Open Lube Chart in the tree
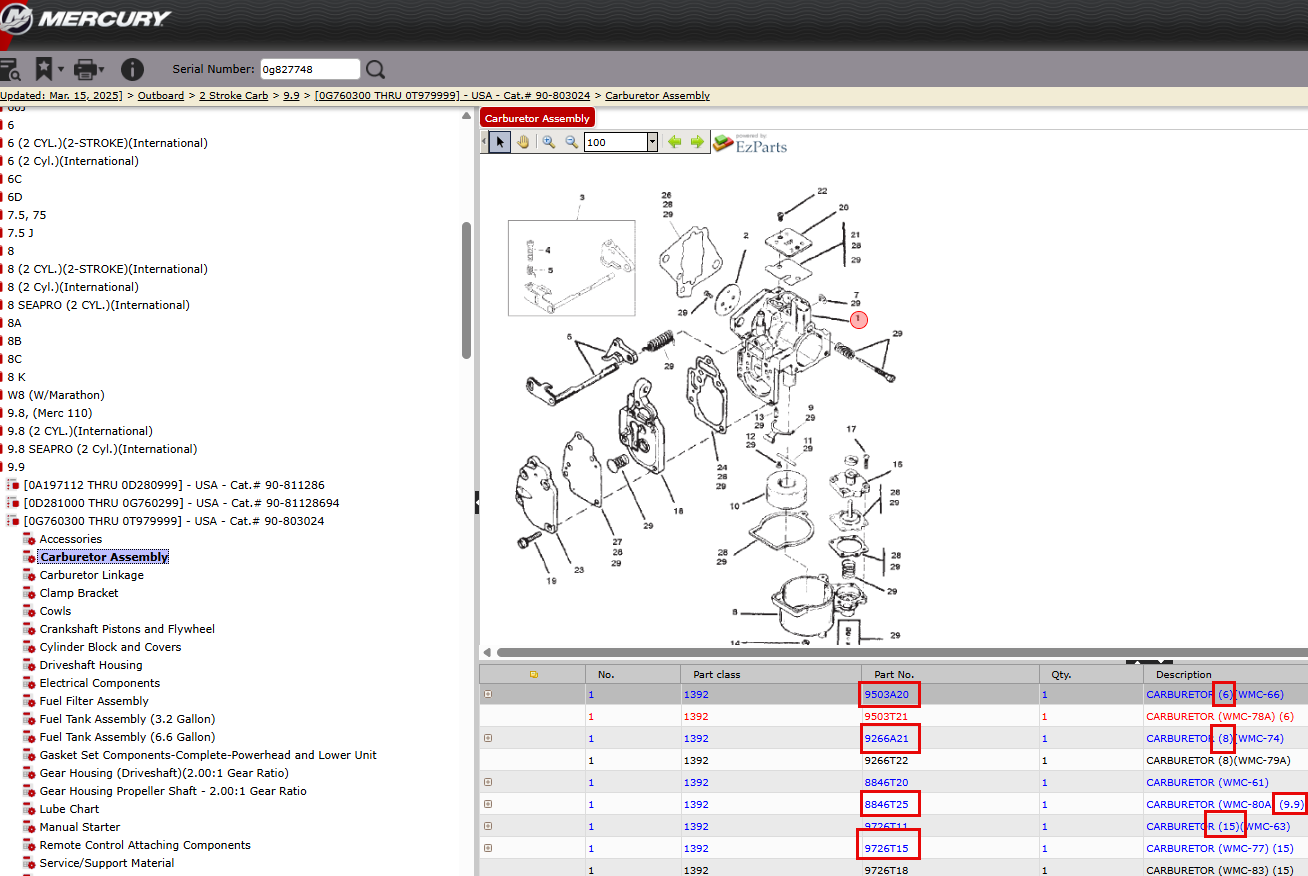1308x876 pixels. [x=69, y=809]
